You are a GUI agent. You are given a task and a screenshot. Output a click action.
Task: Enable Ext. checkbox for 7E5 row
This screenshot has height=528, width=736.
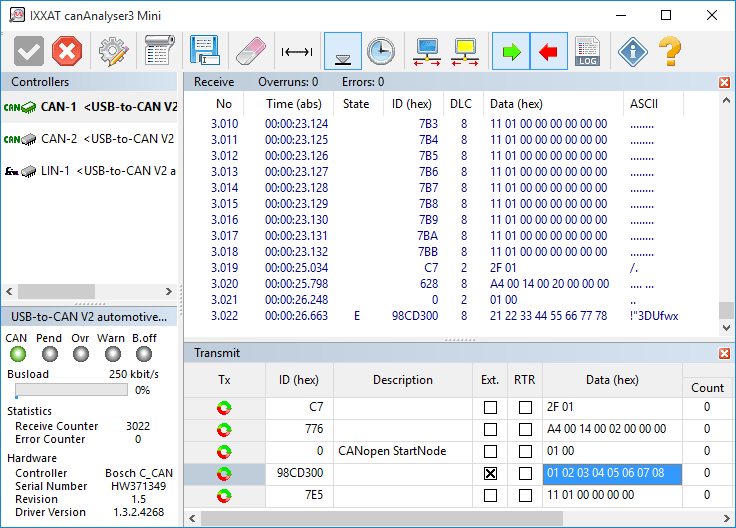[x=491, y=495]
